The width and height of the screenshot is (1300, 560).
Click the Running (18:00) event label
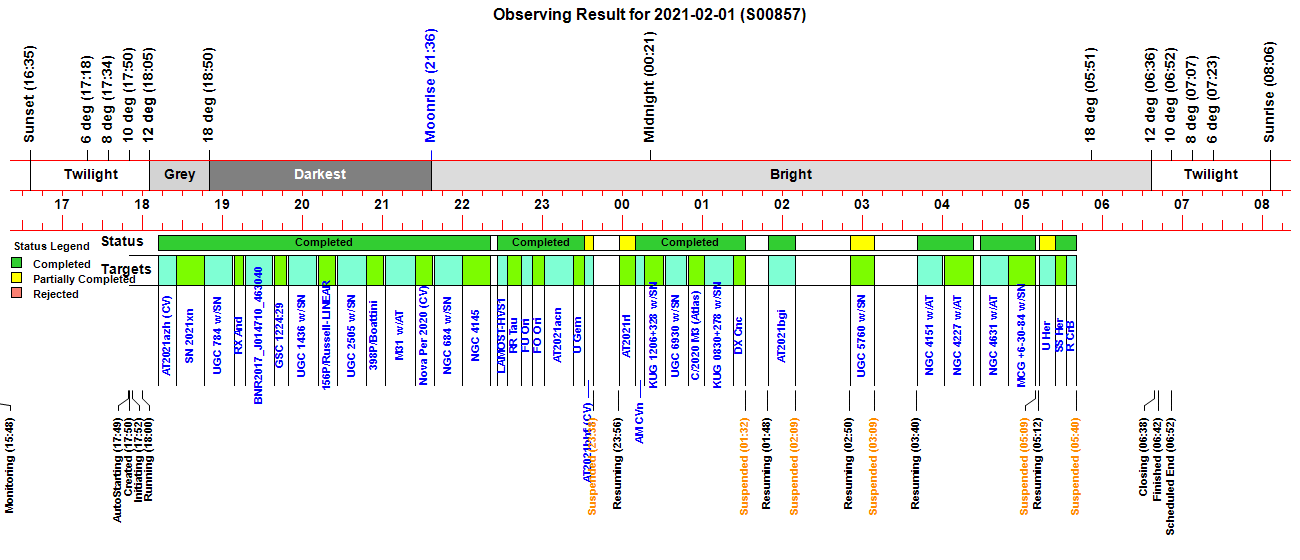[x=151, y=459]
